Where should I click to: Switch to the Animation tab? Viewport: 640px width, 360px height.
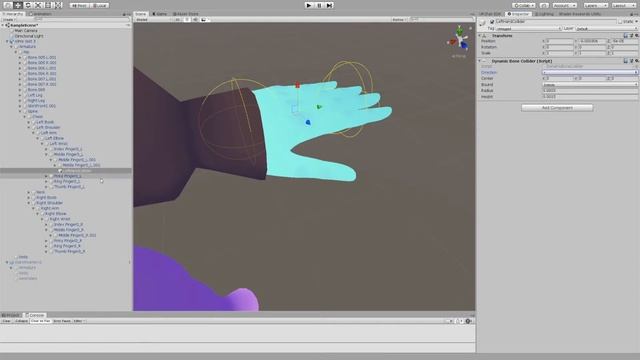pyautogui.click(x=41, y=14)
